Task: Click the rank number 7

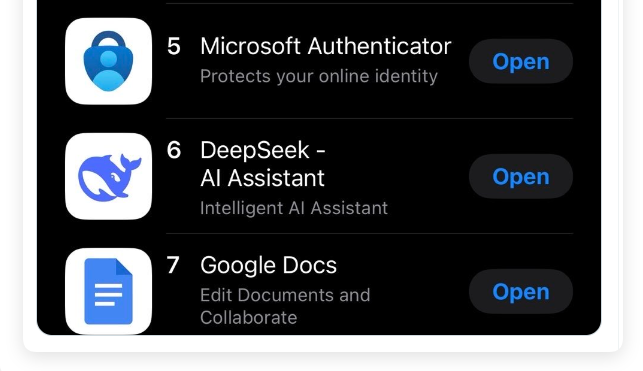Action: pos(173,265)
